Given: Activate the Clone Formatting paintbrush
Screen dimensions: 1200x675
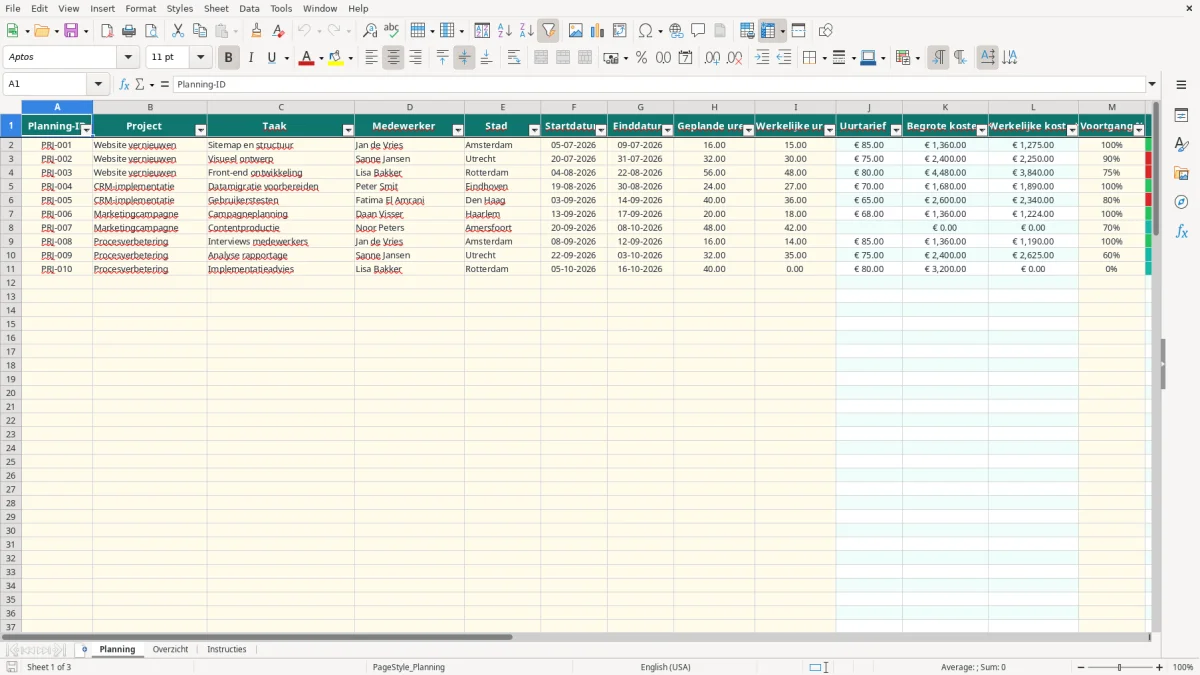Looking at the screenshot, I should coord(256,31).
